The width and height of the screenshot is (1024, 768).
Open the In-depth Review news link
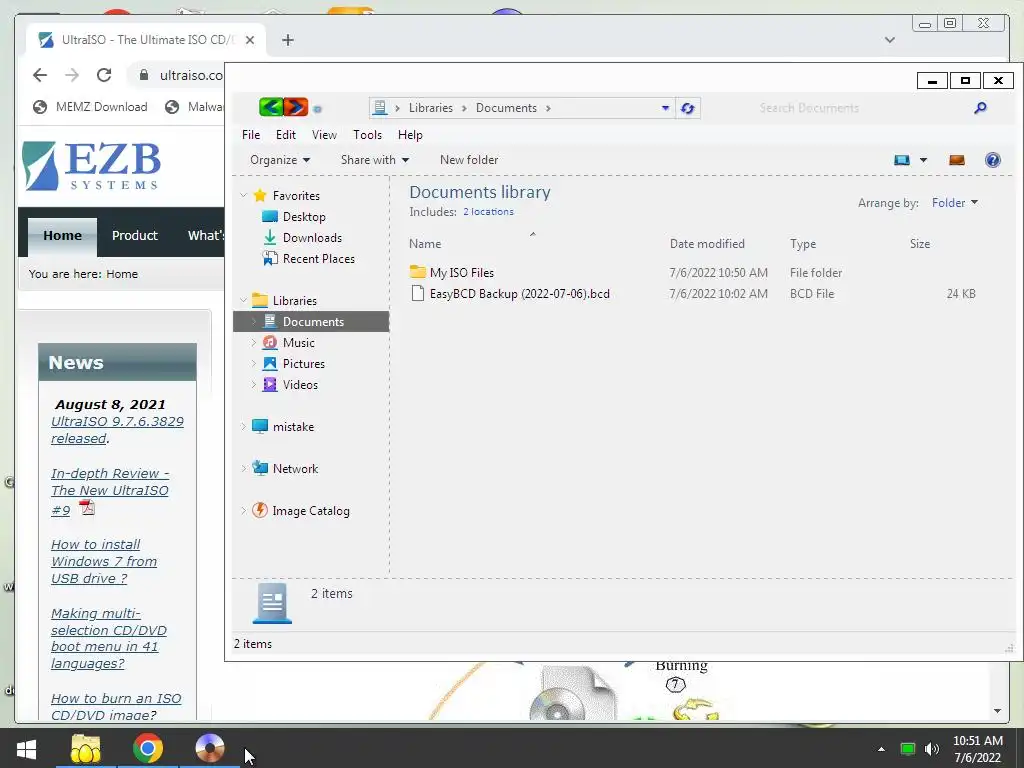point(110,491)
